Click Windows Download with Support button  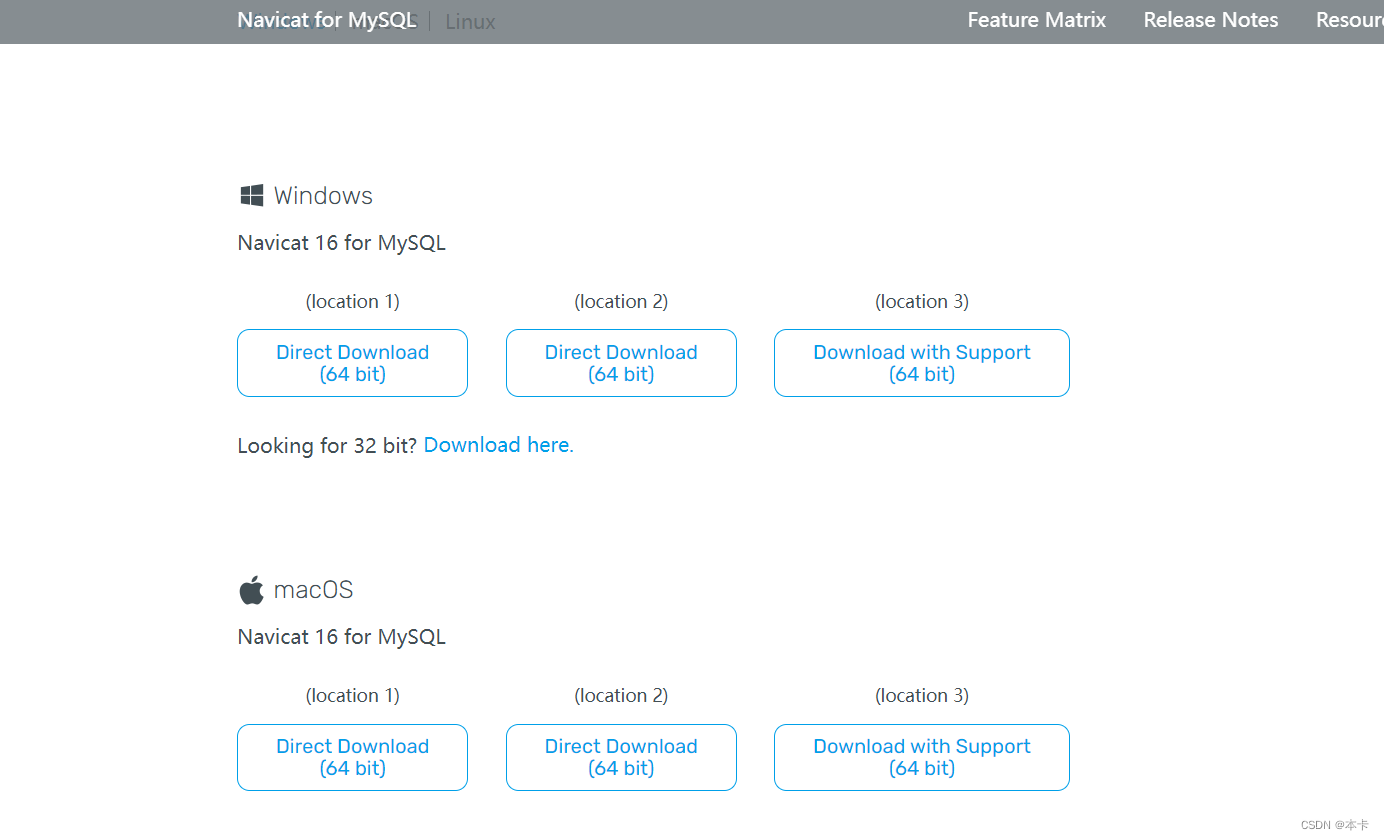coord(922,363)
